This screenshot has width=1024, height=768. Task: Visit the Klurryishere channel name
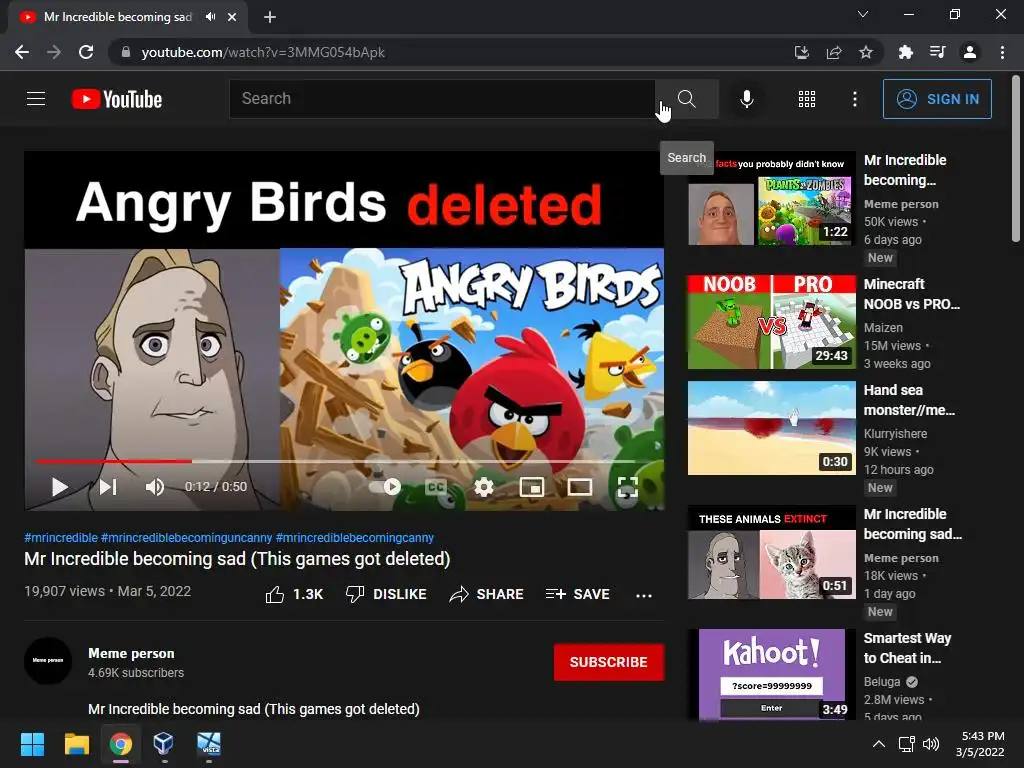click(x=895, y=434)
